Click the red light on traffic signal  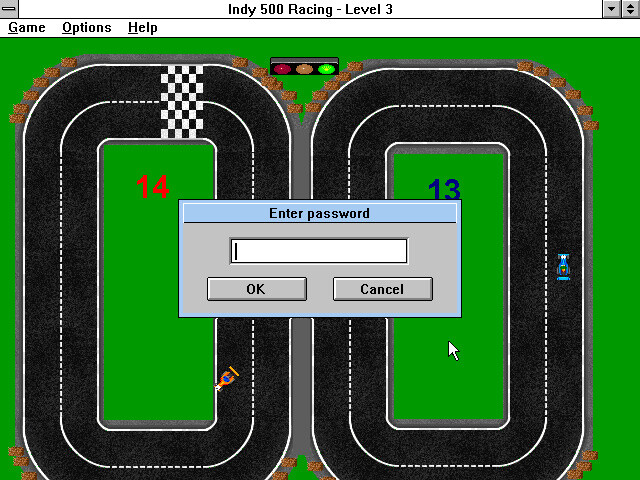282,69
